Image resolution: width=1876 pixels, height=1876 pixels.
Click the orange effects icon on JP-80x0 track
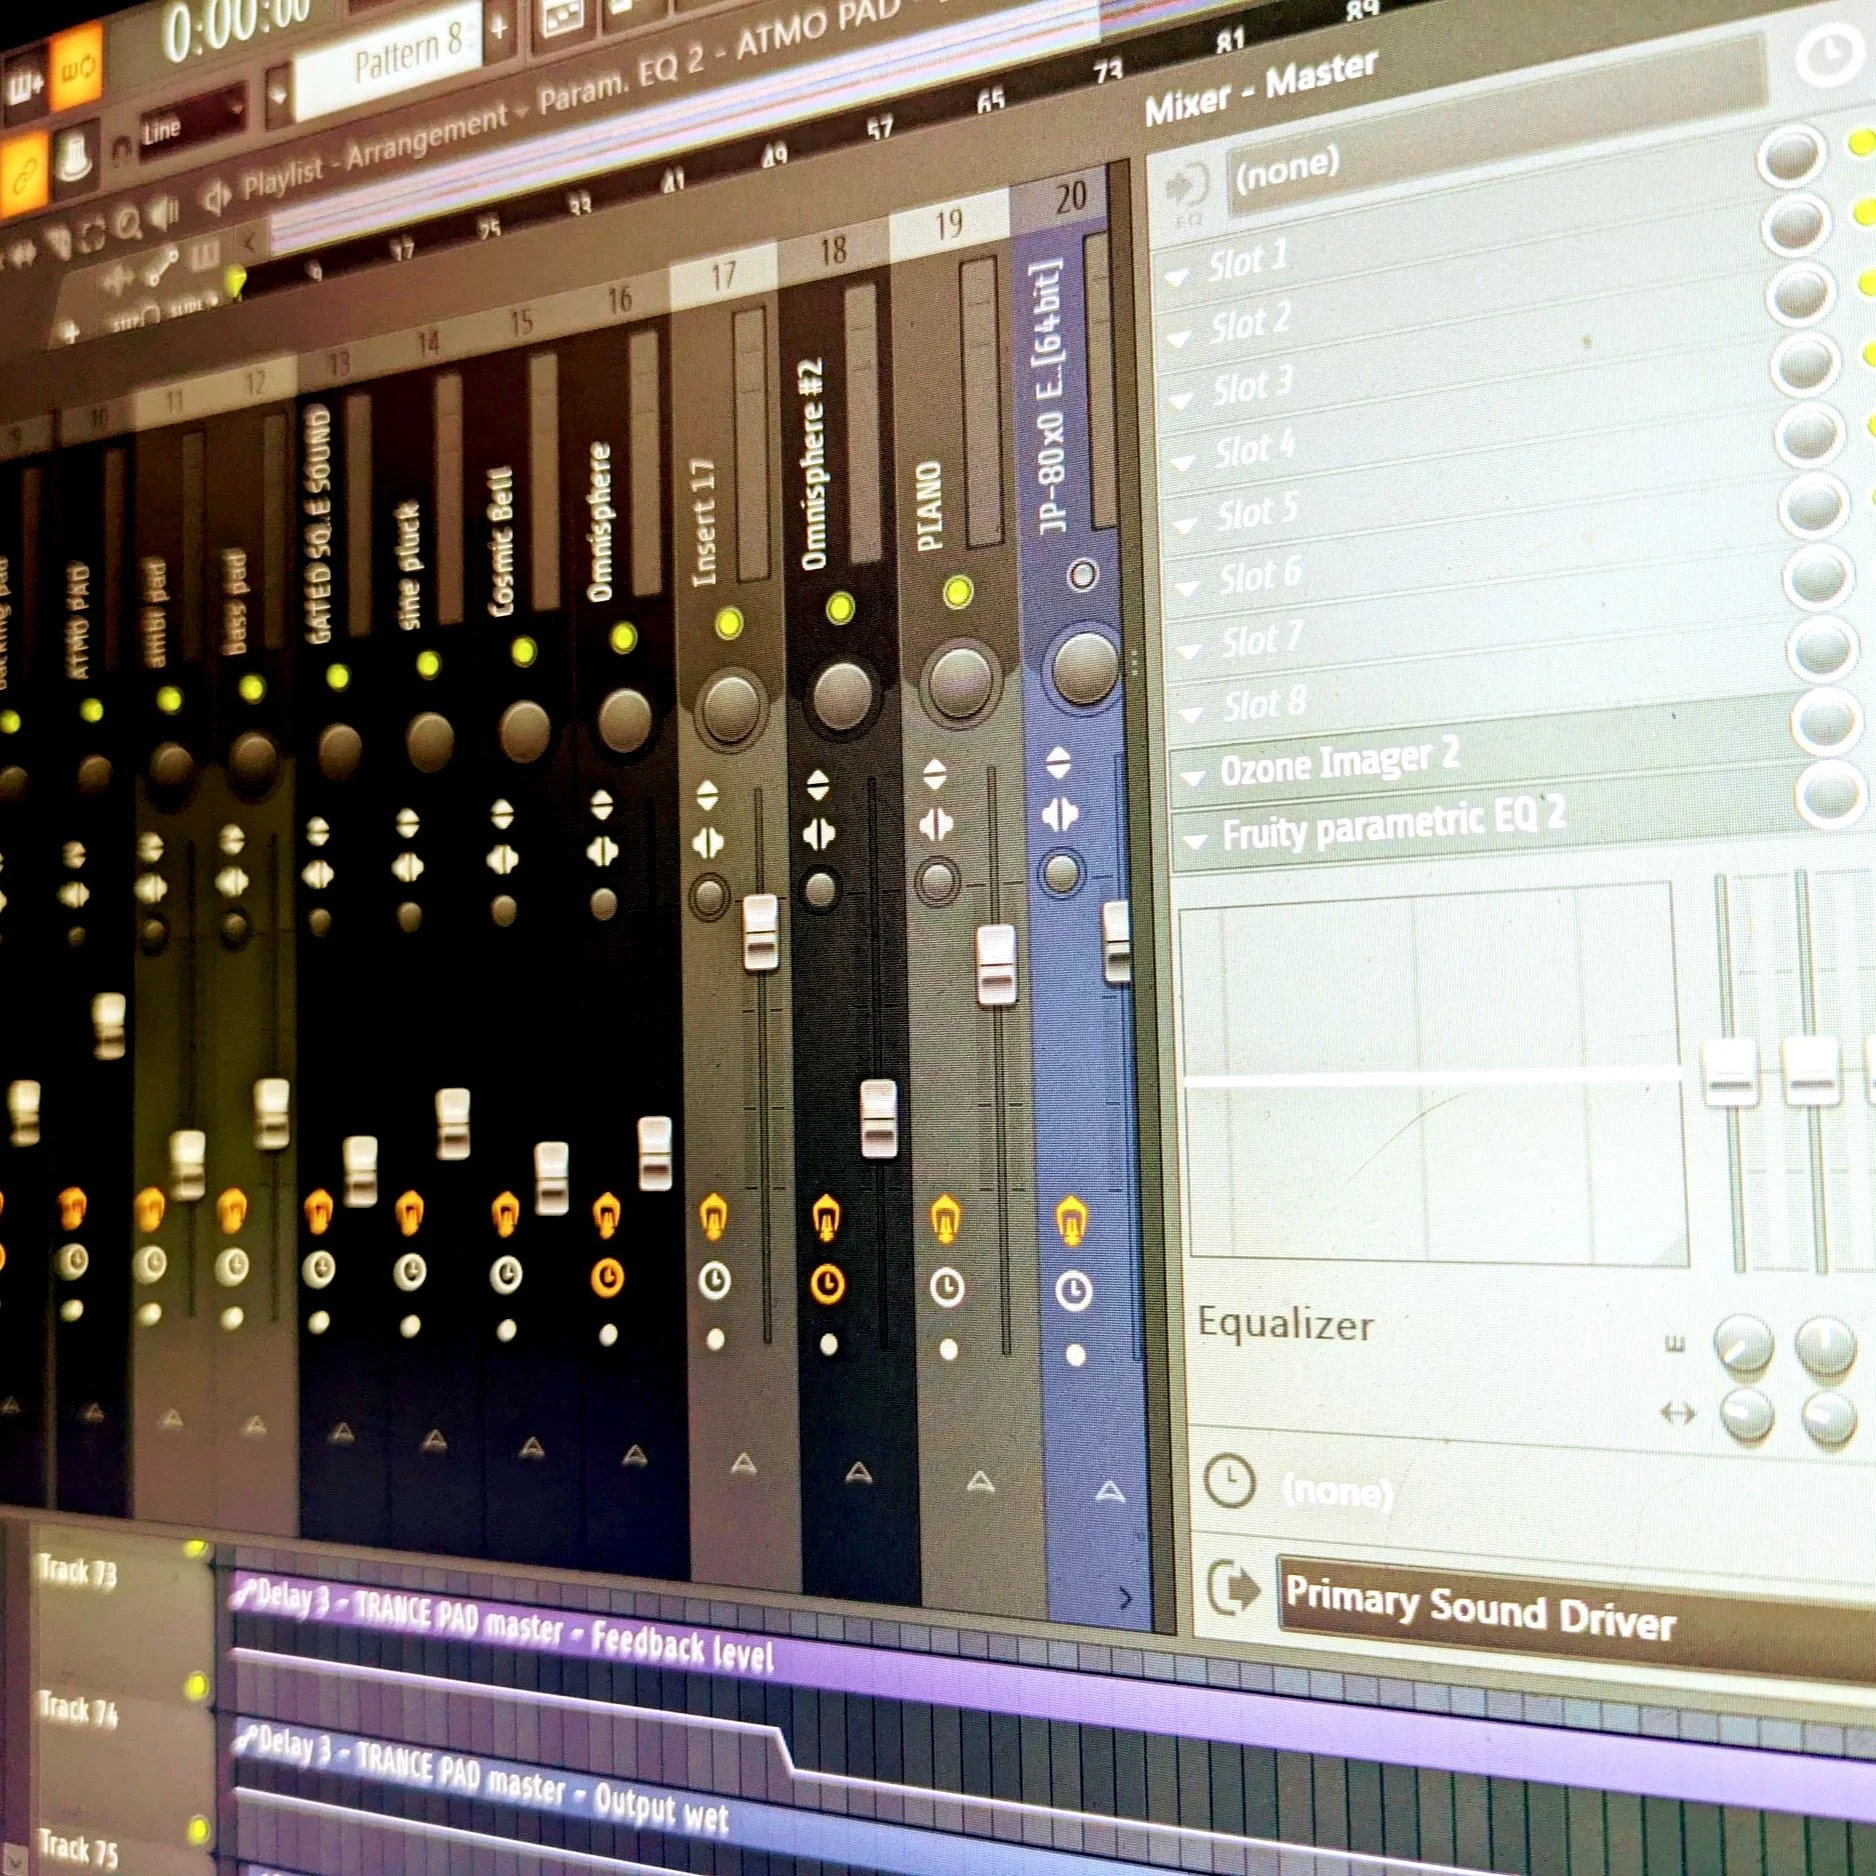click(1070, 1222)
